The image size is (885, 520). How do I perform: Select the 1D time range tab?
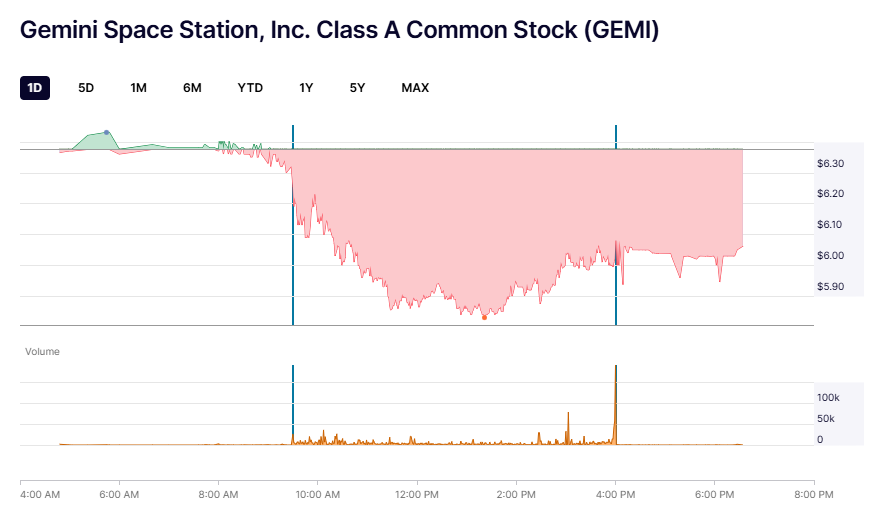coord(35,88)
